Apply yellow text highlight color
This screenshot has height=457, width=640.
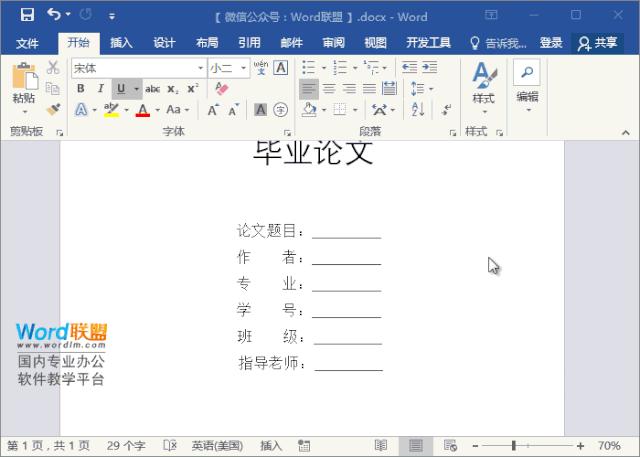pyautogui.click(x=111, y=110)
